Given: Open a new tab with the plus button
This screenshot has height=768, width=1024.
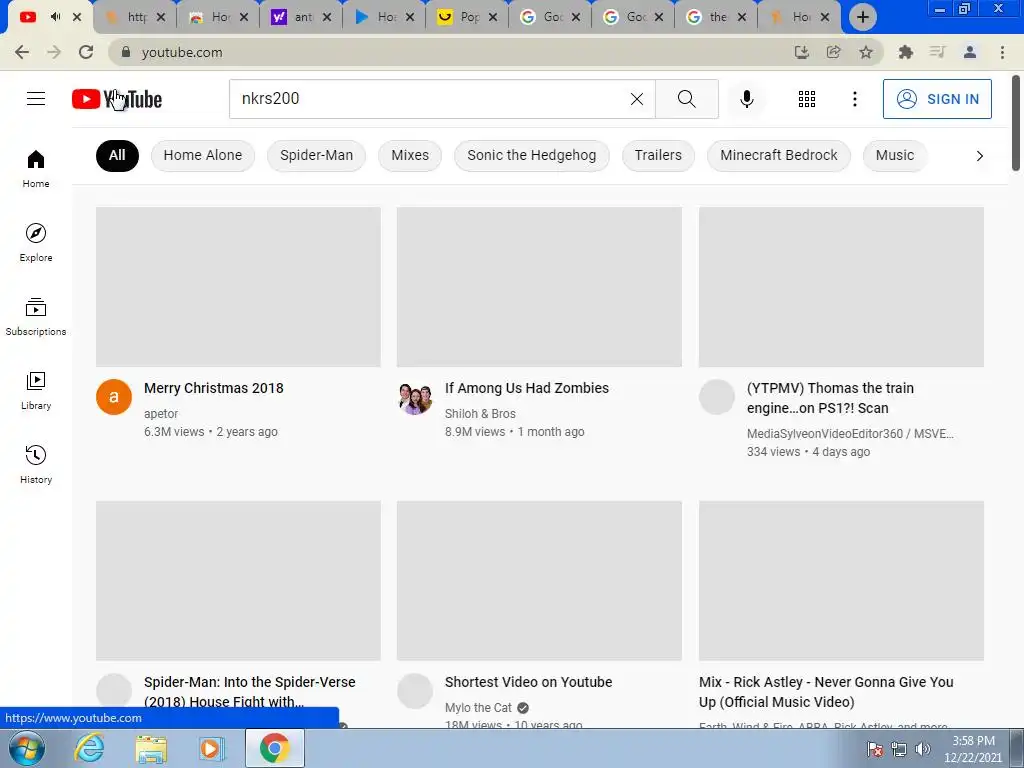Looking at the screenshot, I should point(862,17).
